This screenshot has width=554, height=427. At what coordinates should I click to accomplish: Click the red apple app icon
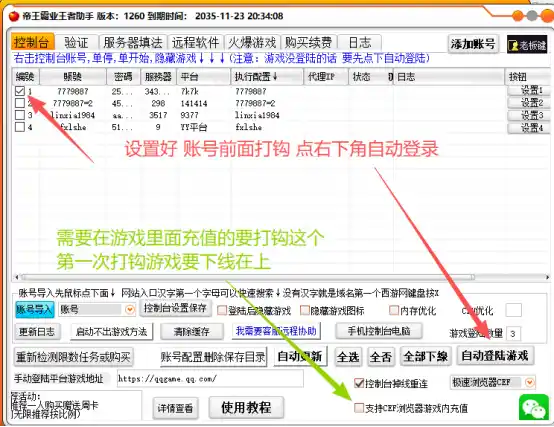point(14,16)
